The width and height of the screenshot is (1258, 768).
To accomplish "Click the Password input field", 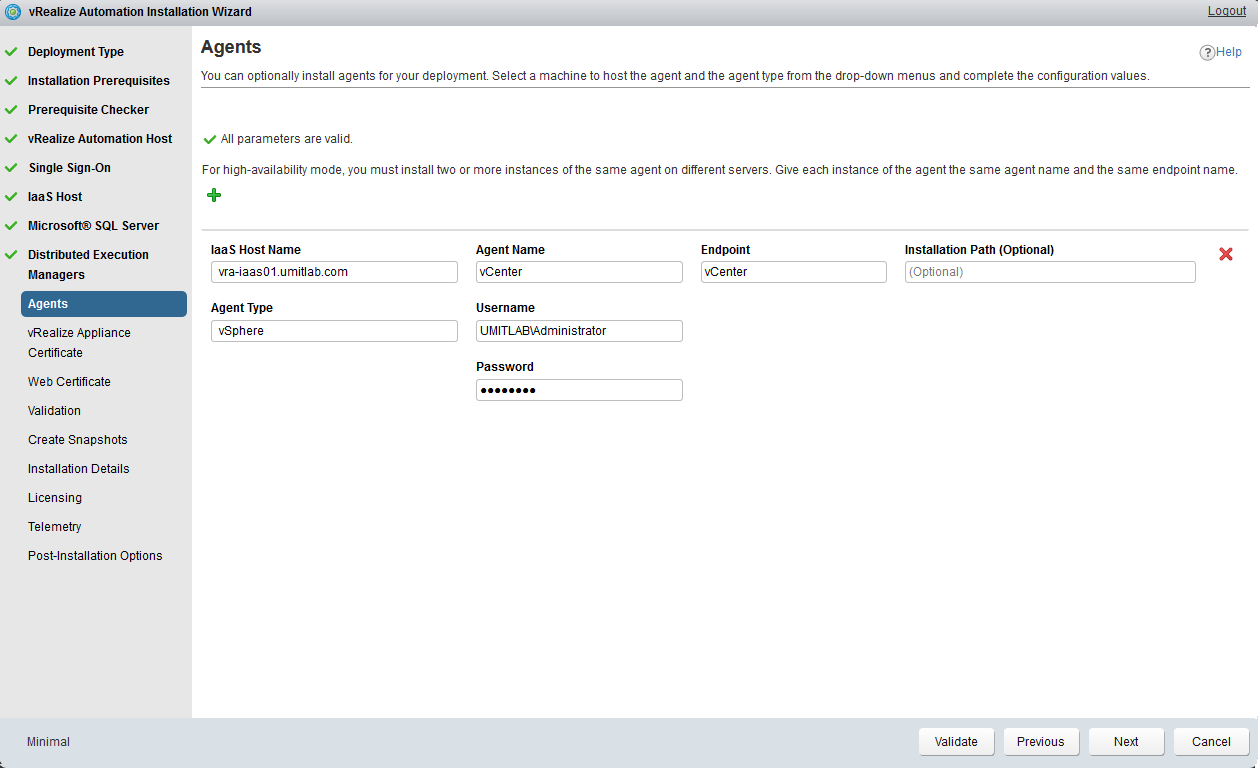I will coord(579,390).
